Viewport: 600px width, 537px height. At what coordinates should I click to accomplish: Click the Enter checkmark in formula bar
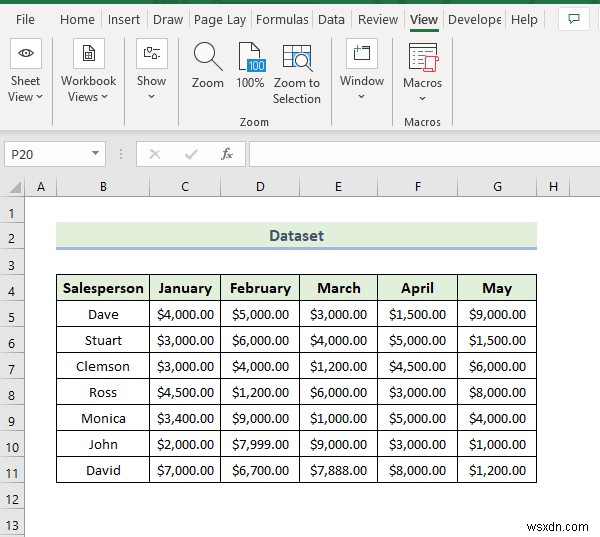[x=191, y=154]
